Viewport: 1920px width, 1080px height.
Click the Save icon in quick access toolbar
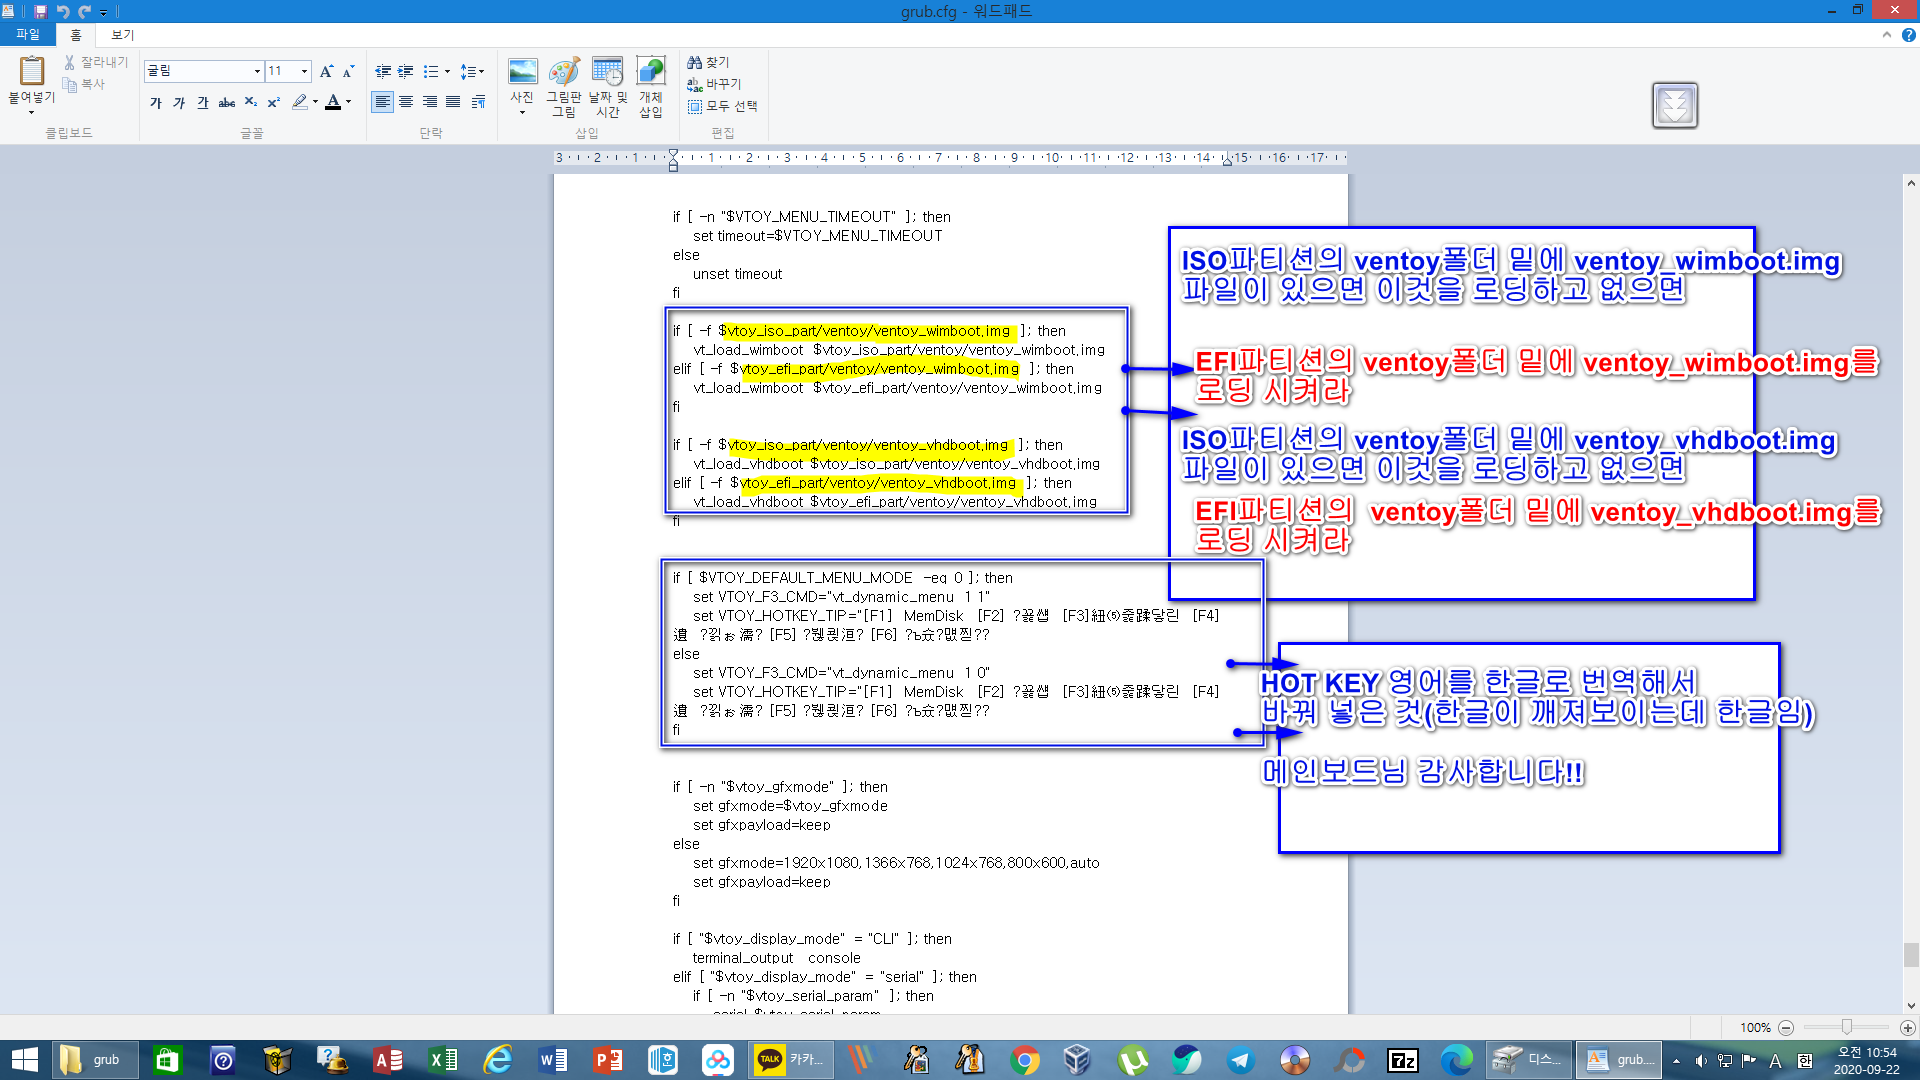pos(41,11)
